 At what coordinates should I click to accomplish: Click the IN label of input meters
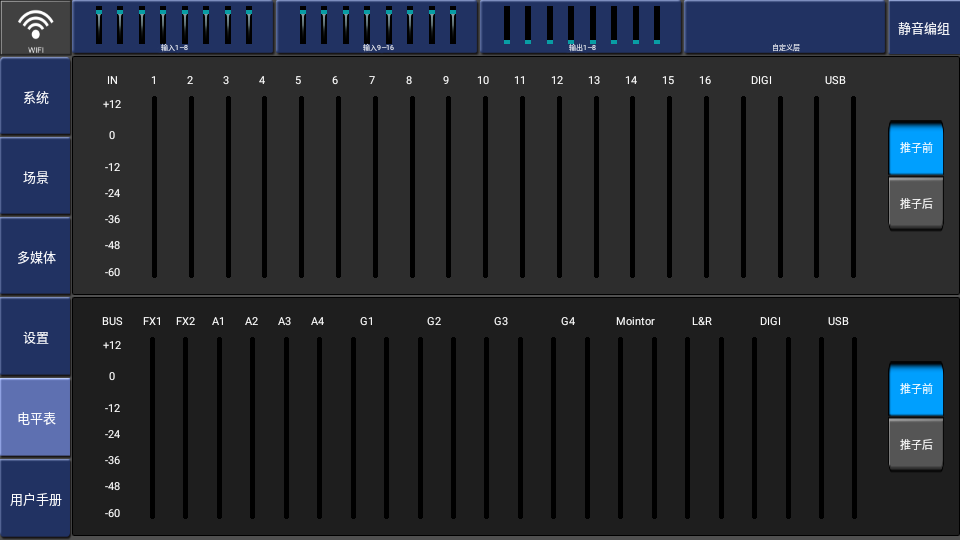click(x=112, y=80)
